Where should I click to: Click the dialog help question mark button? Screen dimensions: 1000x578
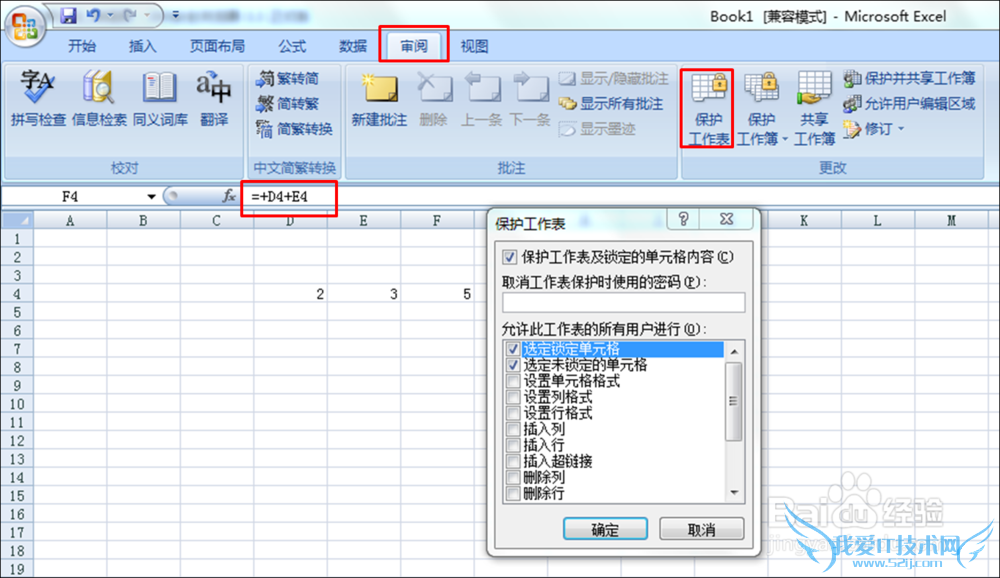coord(684,219)
